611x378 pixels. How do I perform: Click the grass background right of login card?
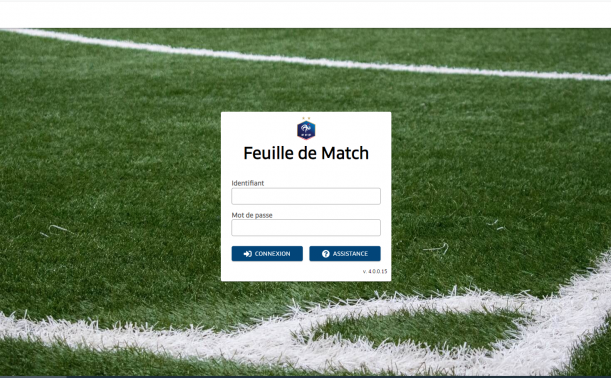[x=499, y=175]
